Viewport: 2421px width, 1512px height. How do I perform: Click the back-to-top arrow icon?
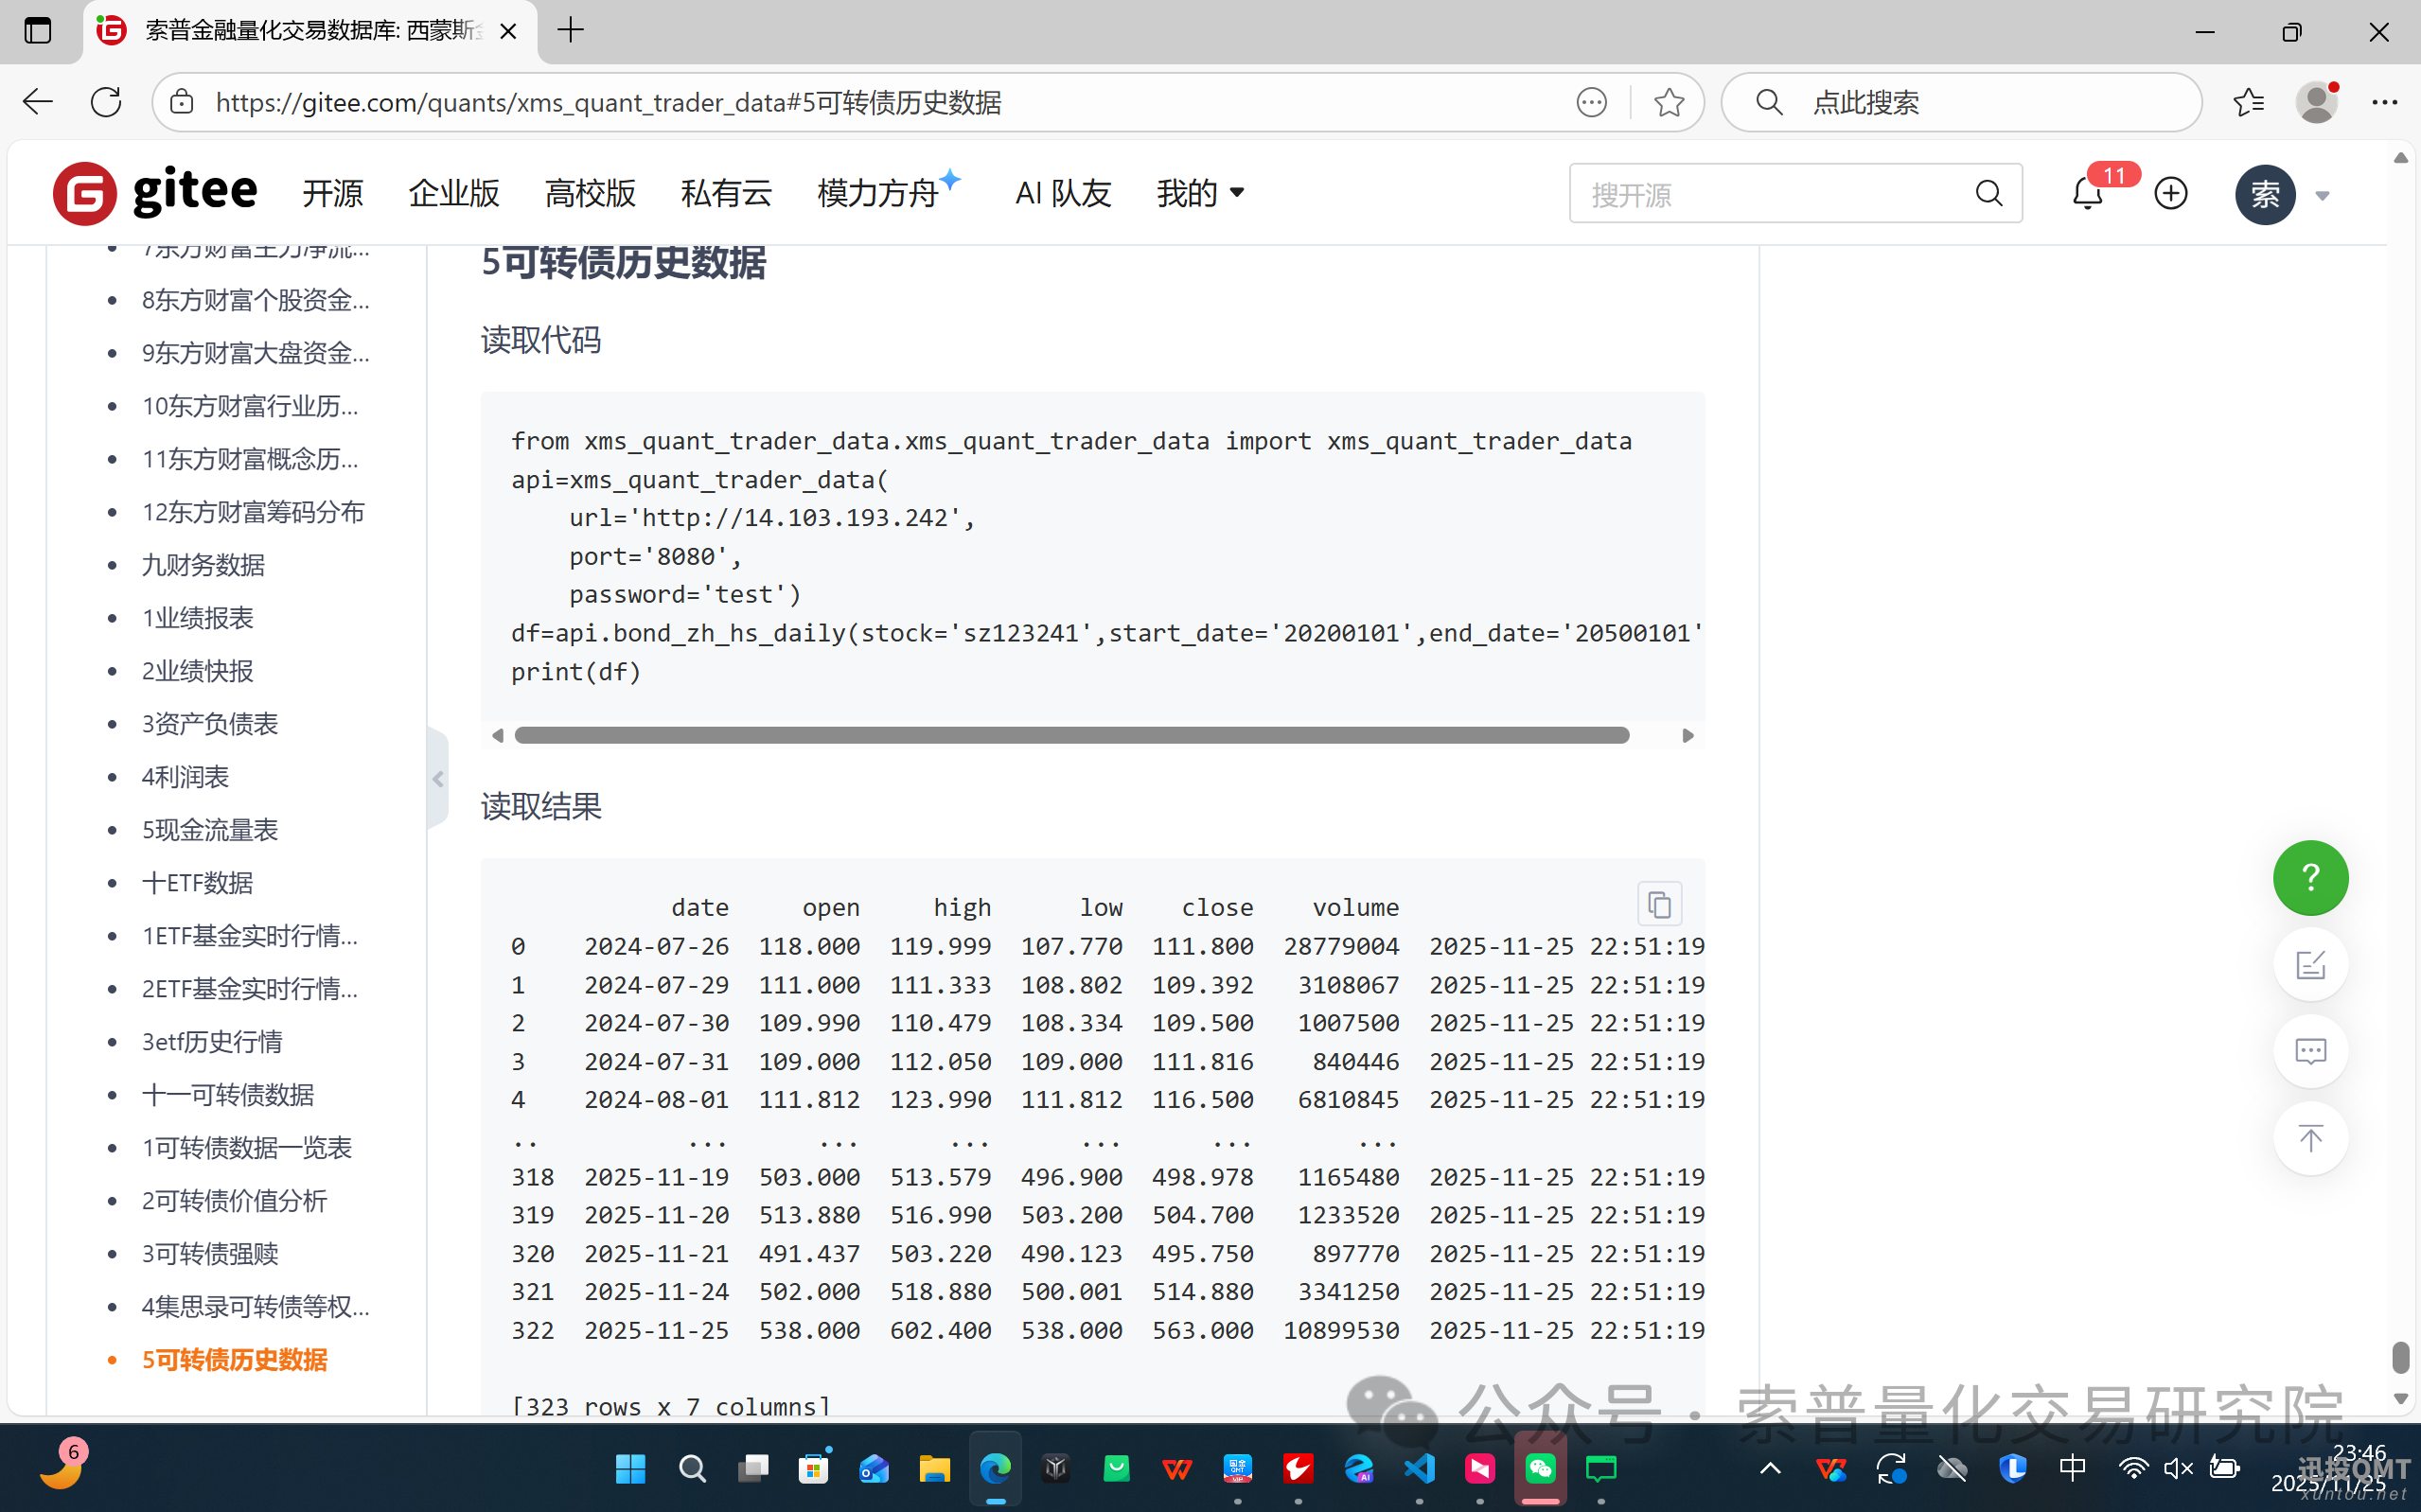click(x=2309, y=1138)
